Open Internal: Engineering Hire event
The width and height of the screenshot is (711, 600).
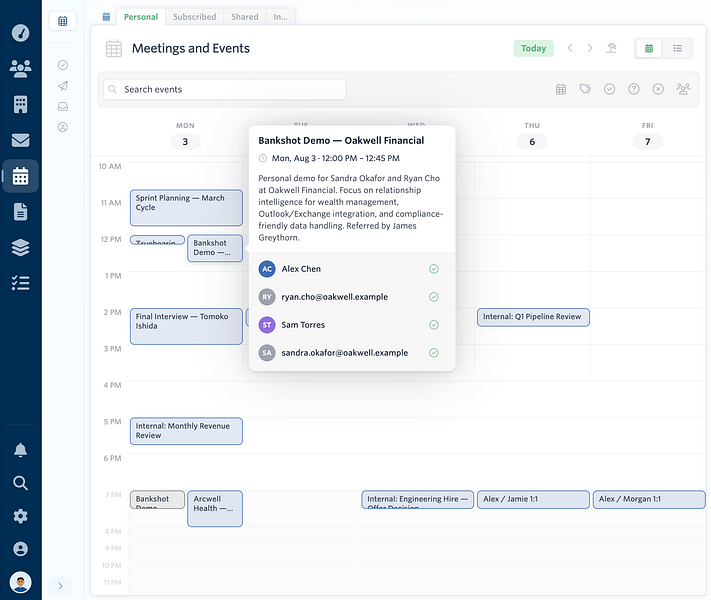(x=418, y=499)
